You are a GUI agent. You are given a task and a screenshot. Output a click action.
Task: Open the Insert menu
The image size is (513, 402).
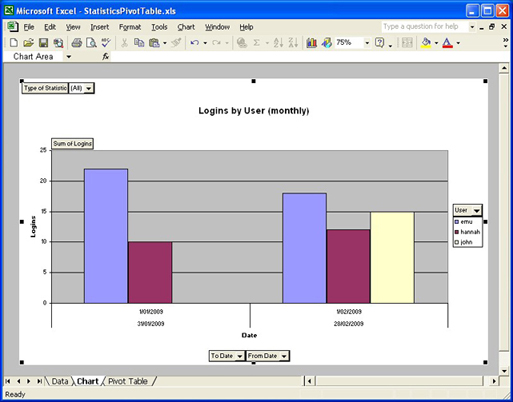(100, 27)
